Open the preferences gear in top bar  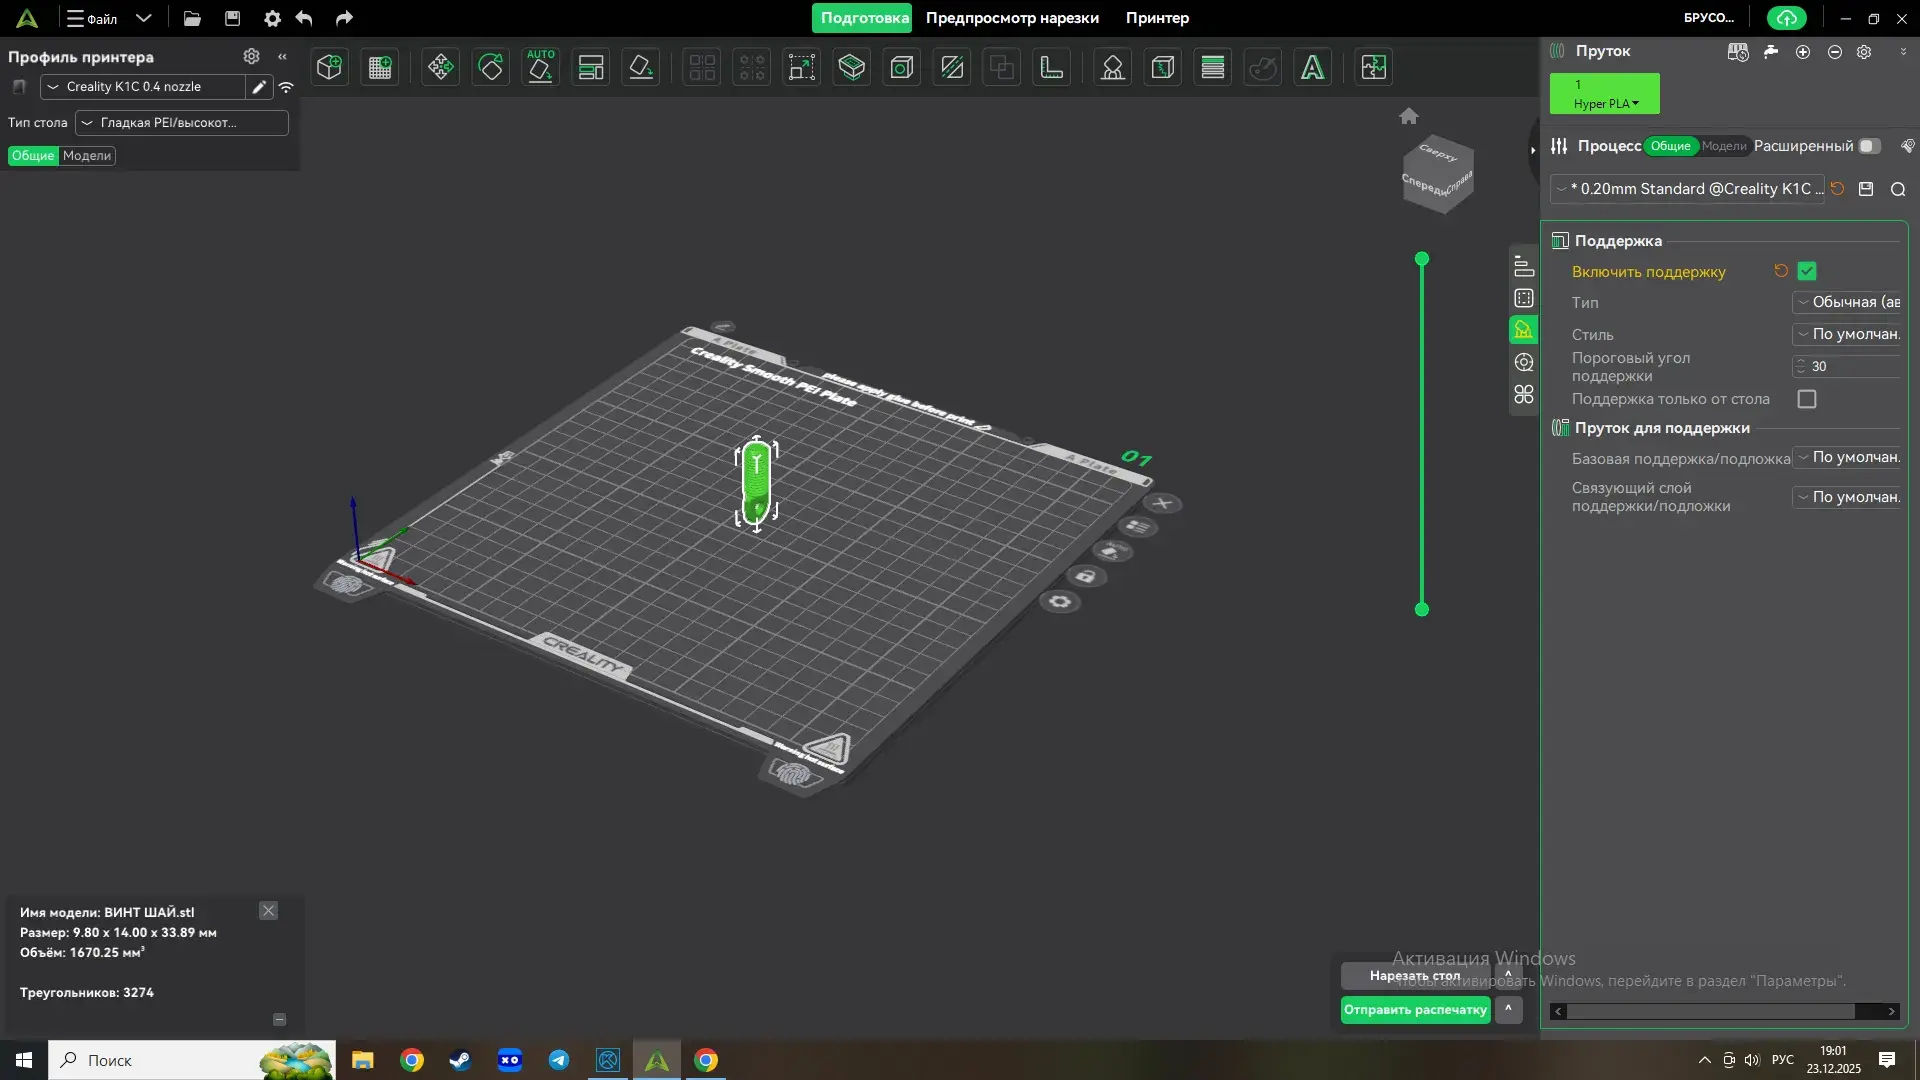pyautogui.click(x=272, y=18)
